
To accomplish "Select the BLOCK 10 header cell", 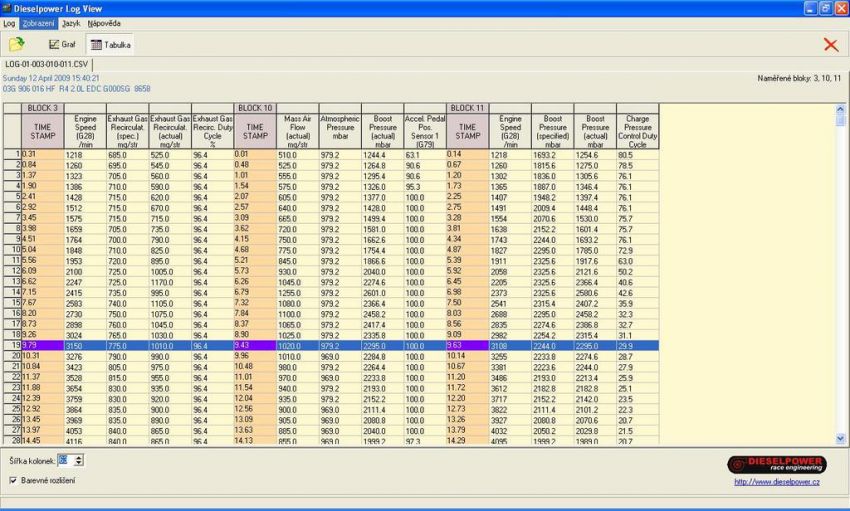I will (255, 108).
